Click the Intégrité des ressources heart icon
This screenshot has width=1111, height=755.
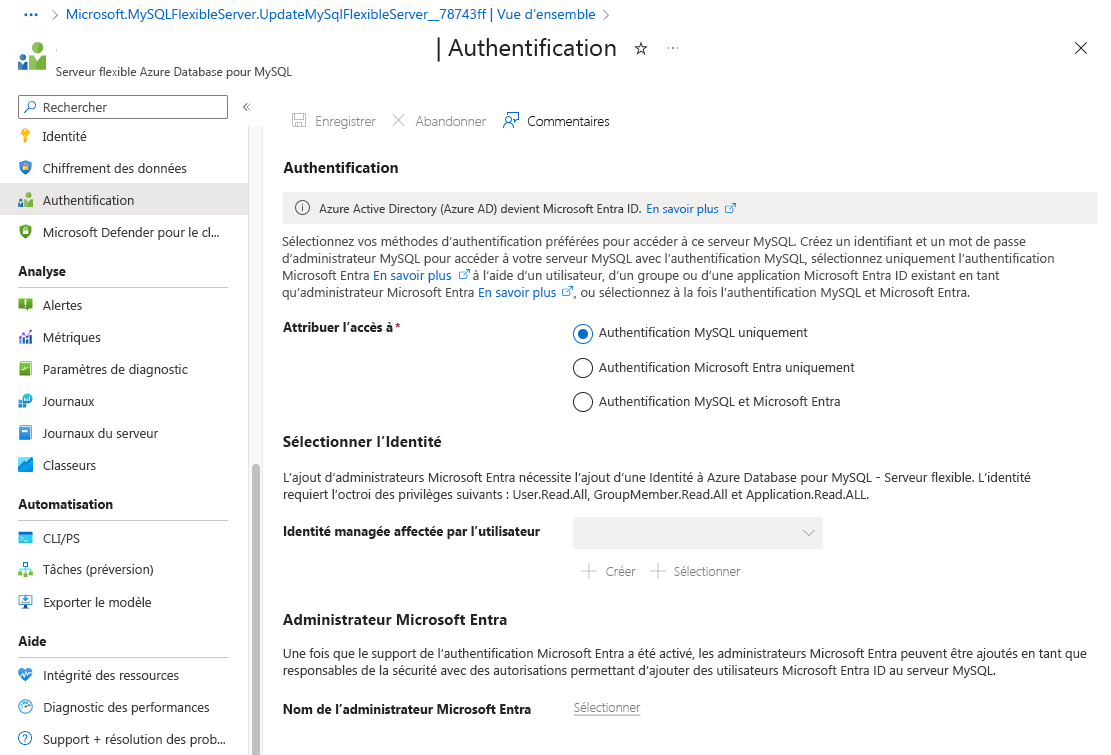pyautogui.click(x=26, y=675)
